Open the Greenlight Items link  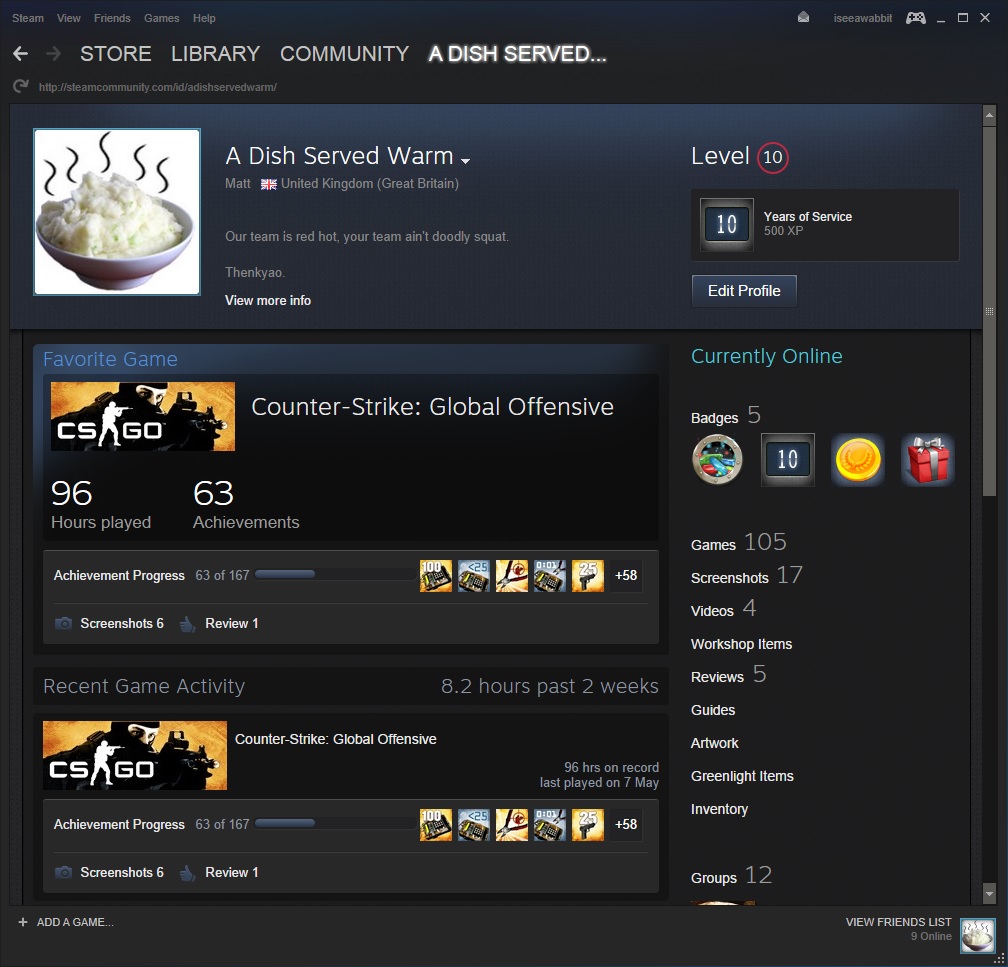(x=742, y=776)
